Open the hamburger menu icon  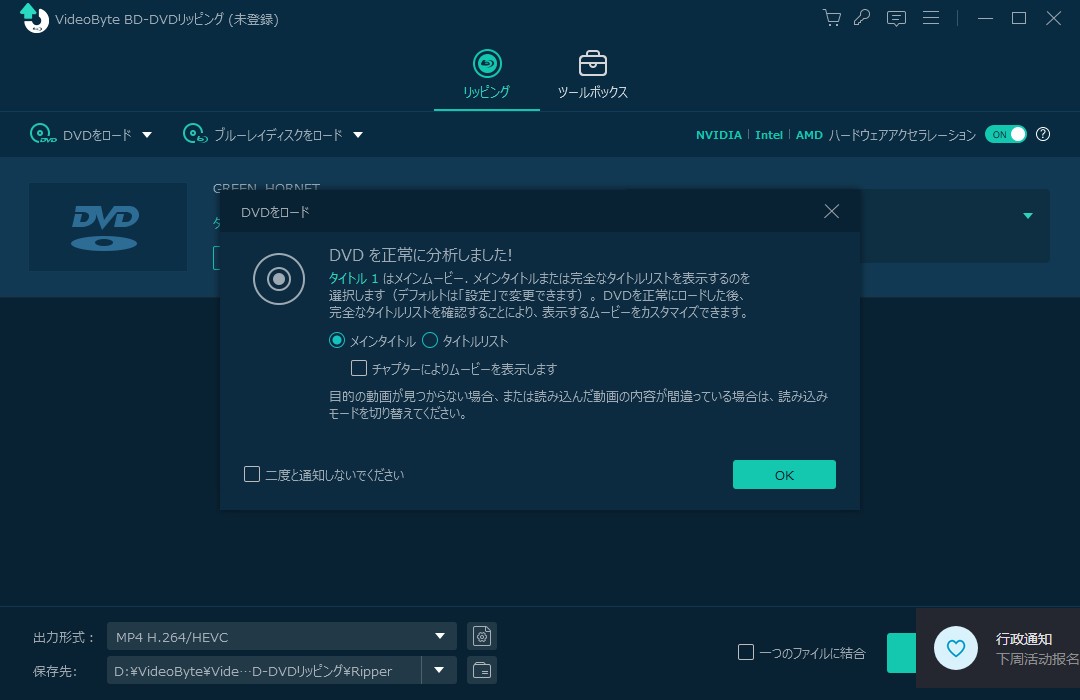click(931, 18)
